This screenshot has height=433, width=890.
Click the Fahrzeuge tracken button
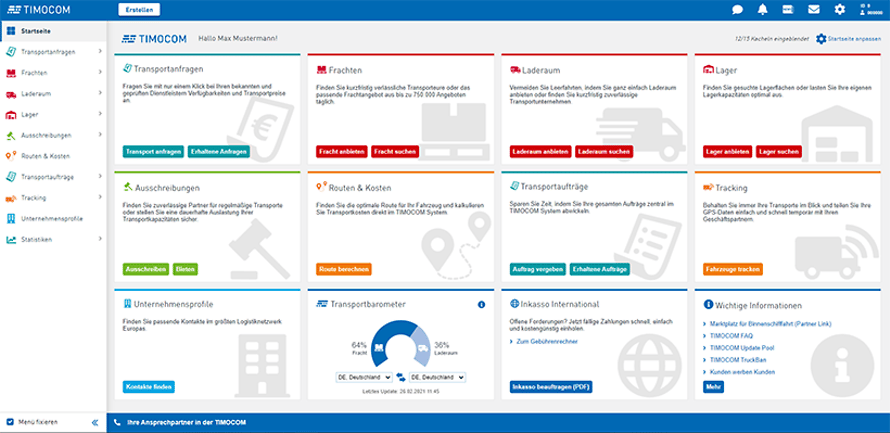click(733, 269)
